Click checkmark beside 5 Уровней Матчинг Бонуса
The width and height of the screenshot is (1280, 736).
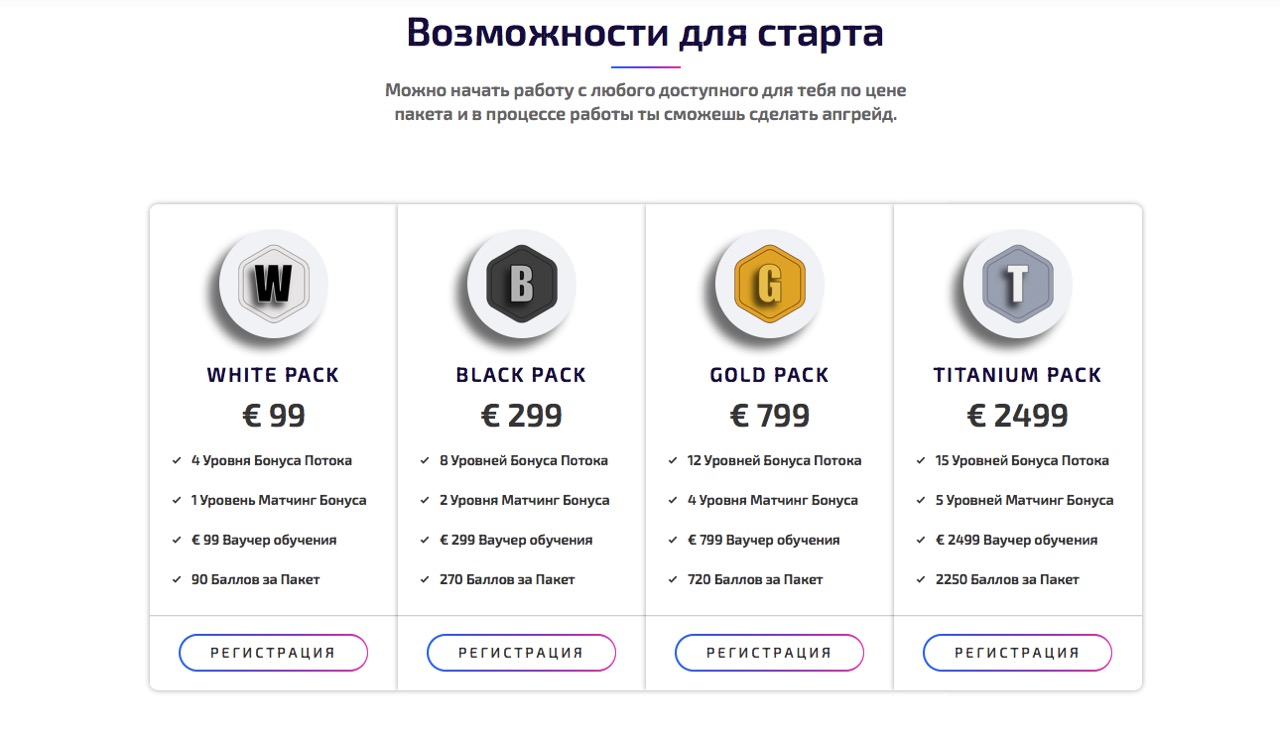pos(921,501)
